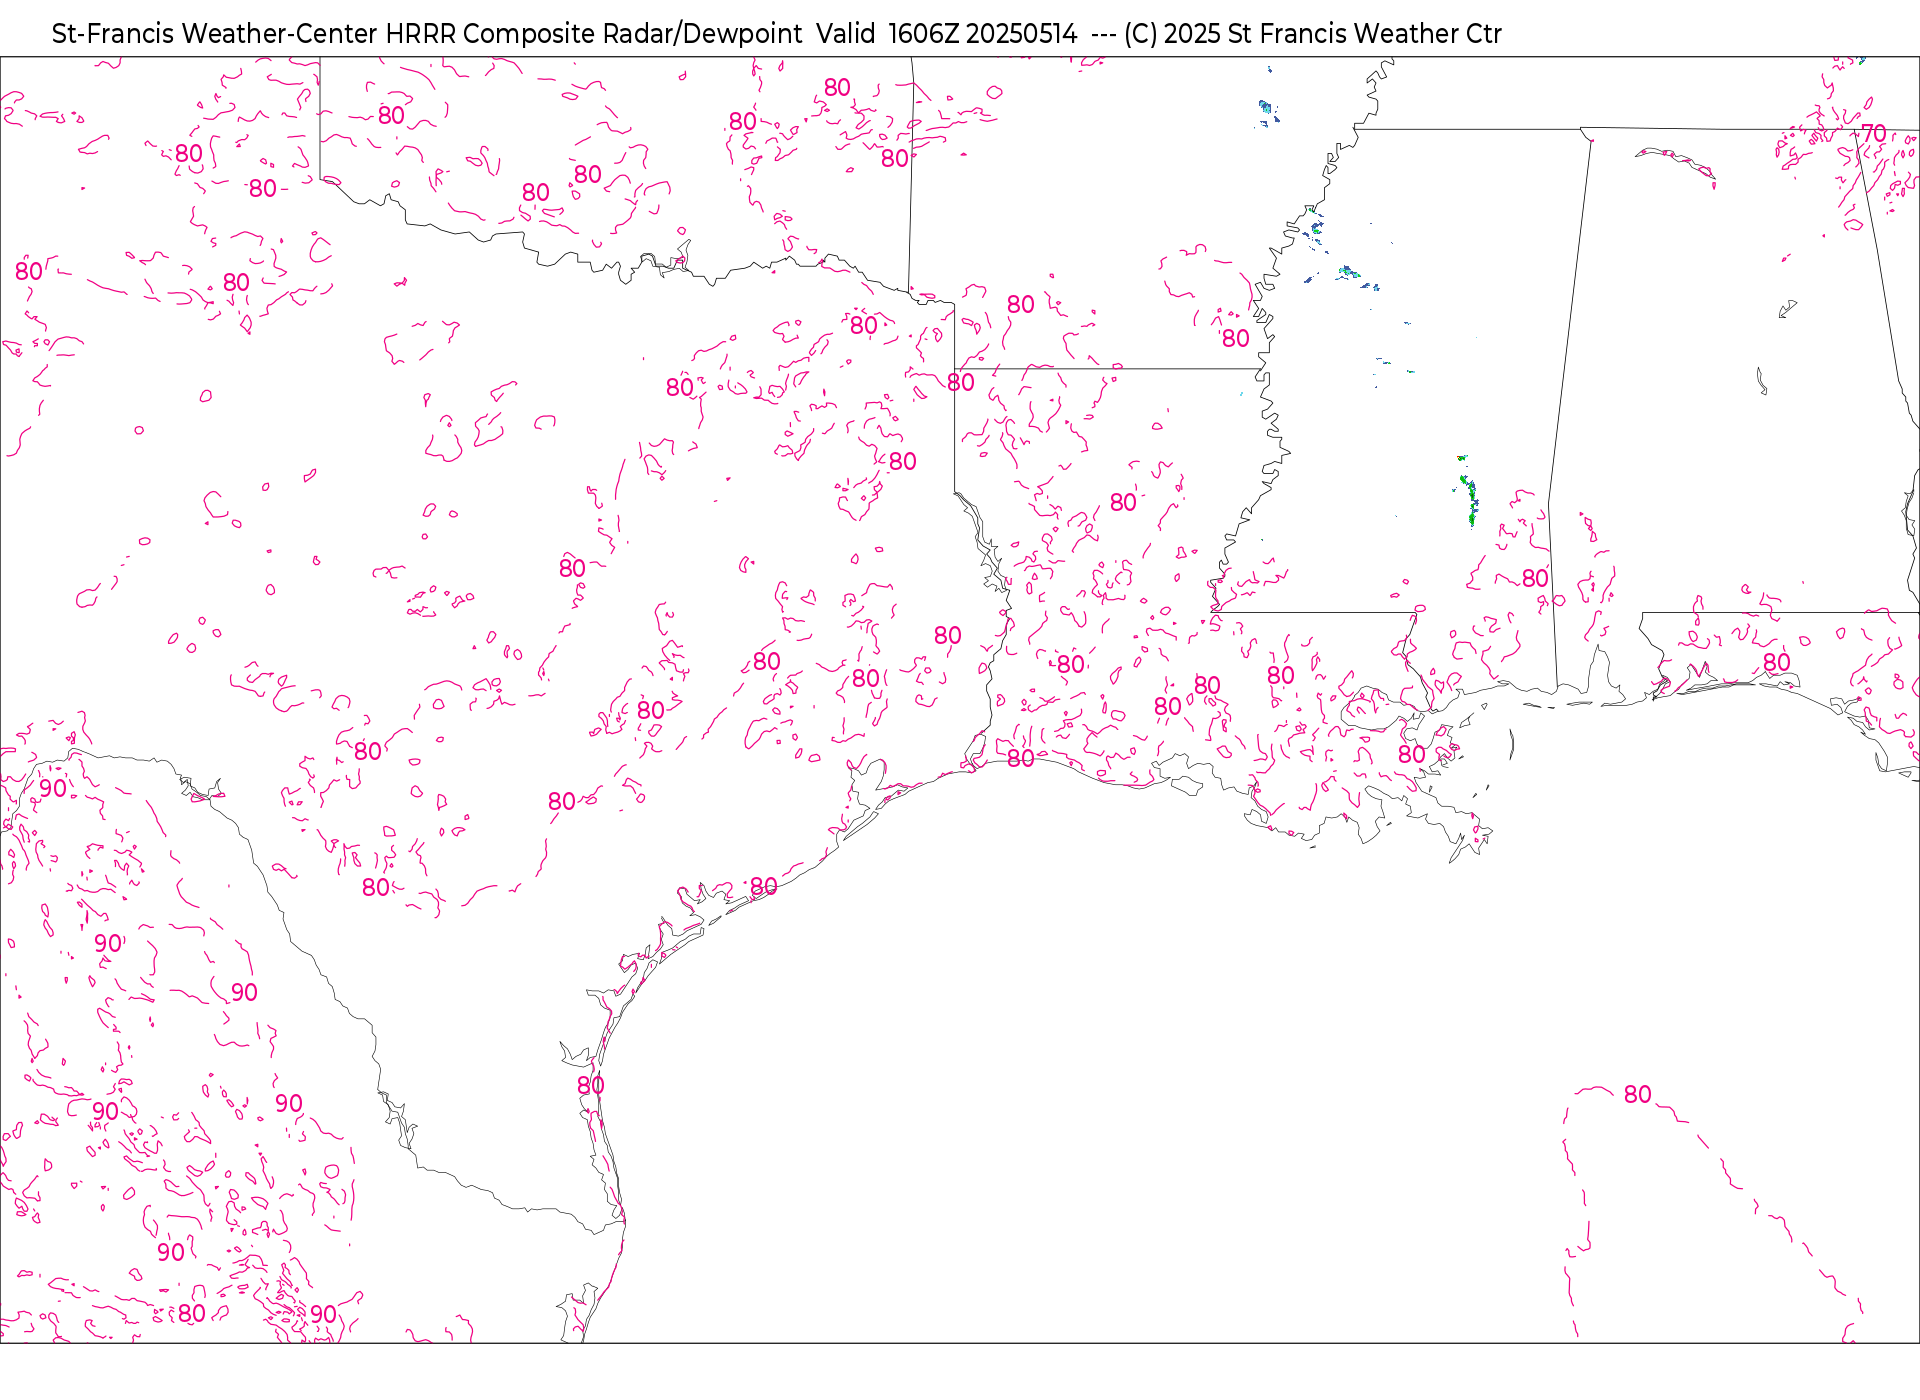Click the "Valid 1606Z 20250514" timestamp text
Screen dimensions: 1920x1400
tap(947, 34)
